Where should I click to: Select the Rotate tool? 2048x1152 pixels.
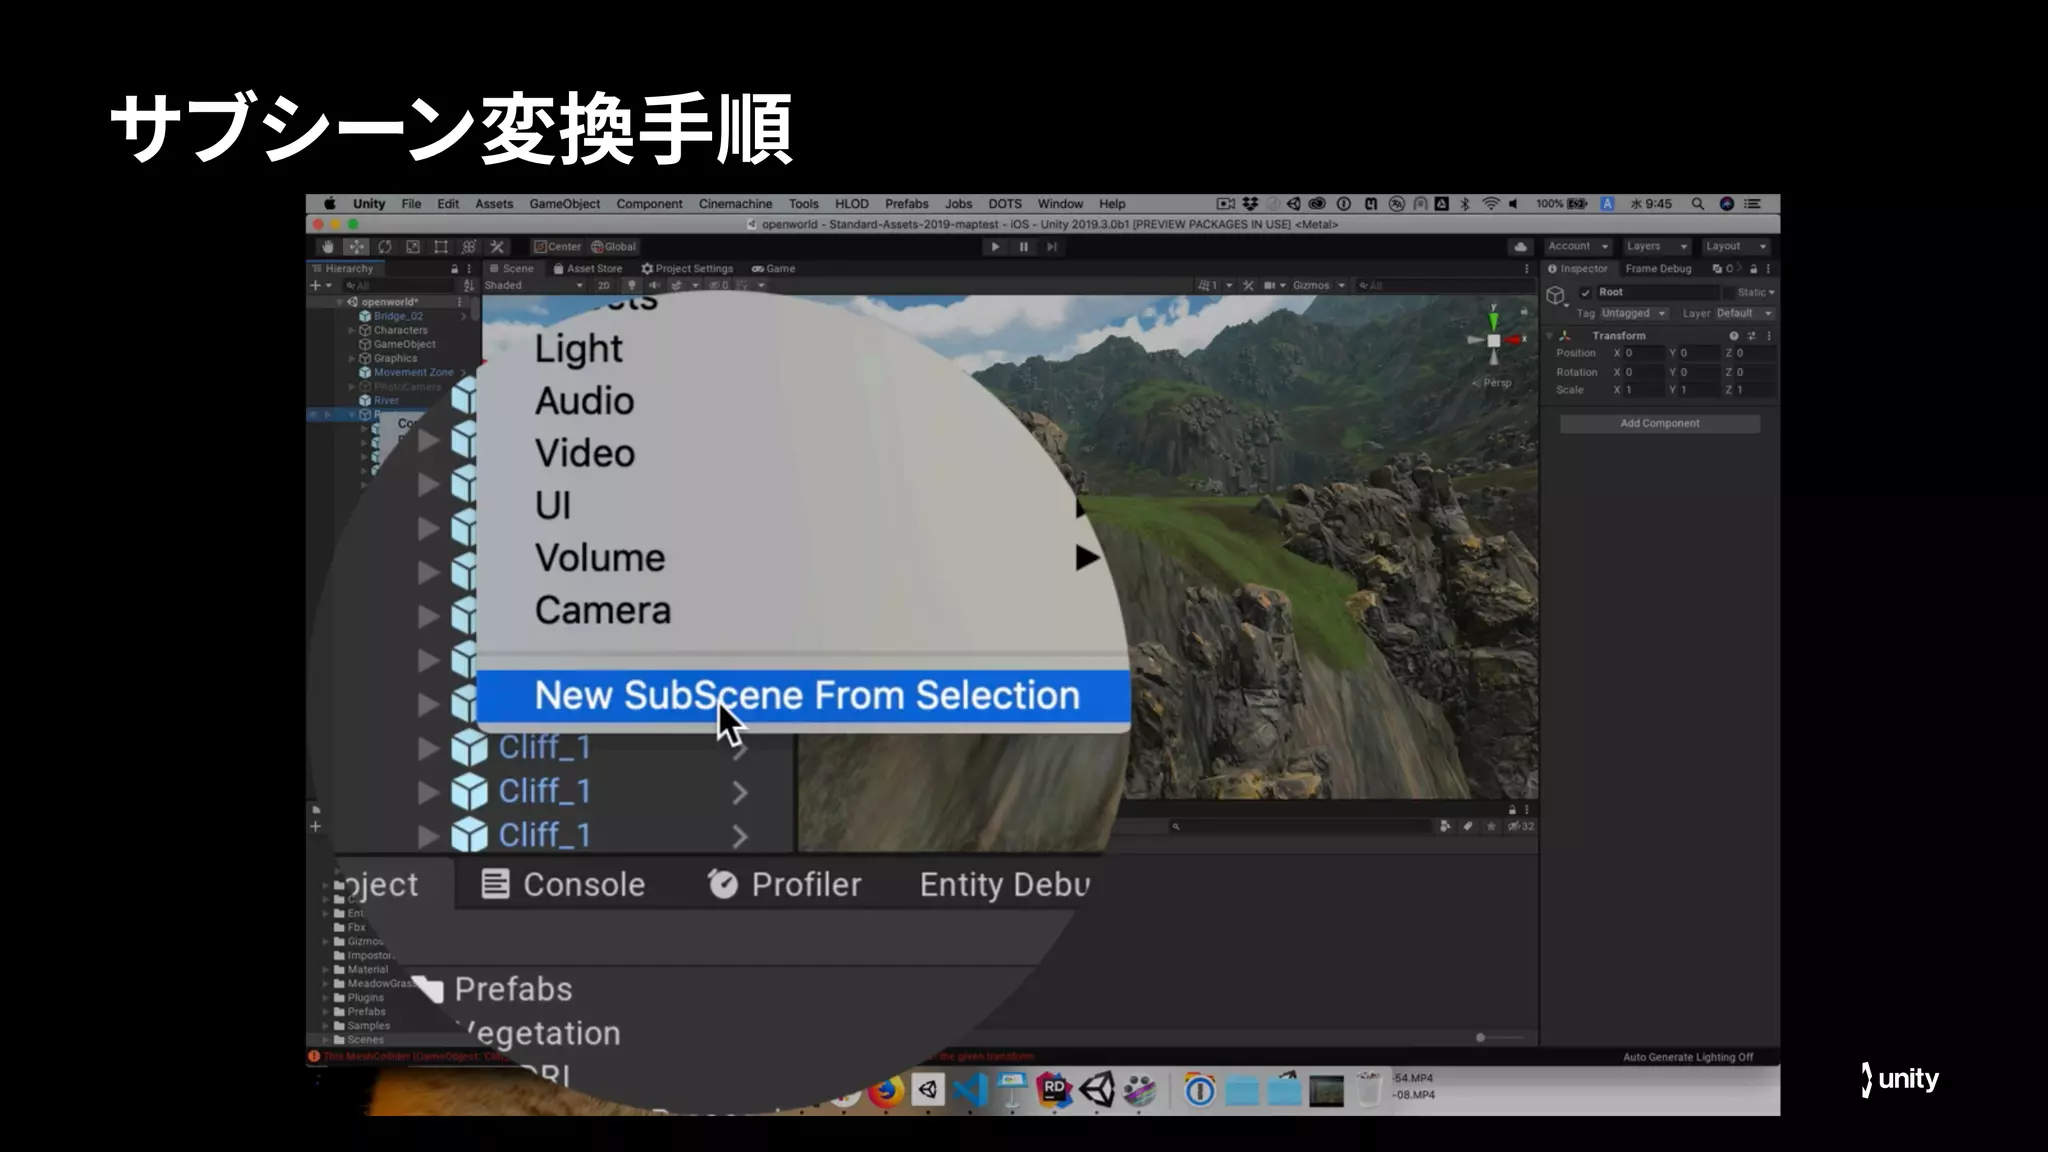384,247
